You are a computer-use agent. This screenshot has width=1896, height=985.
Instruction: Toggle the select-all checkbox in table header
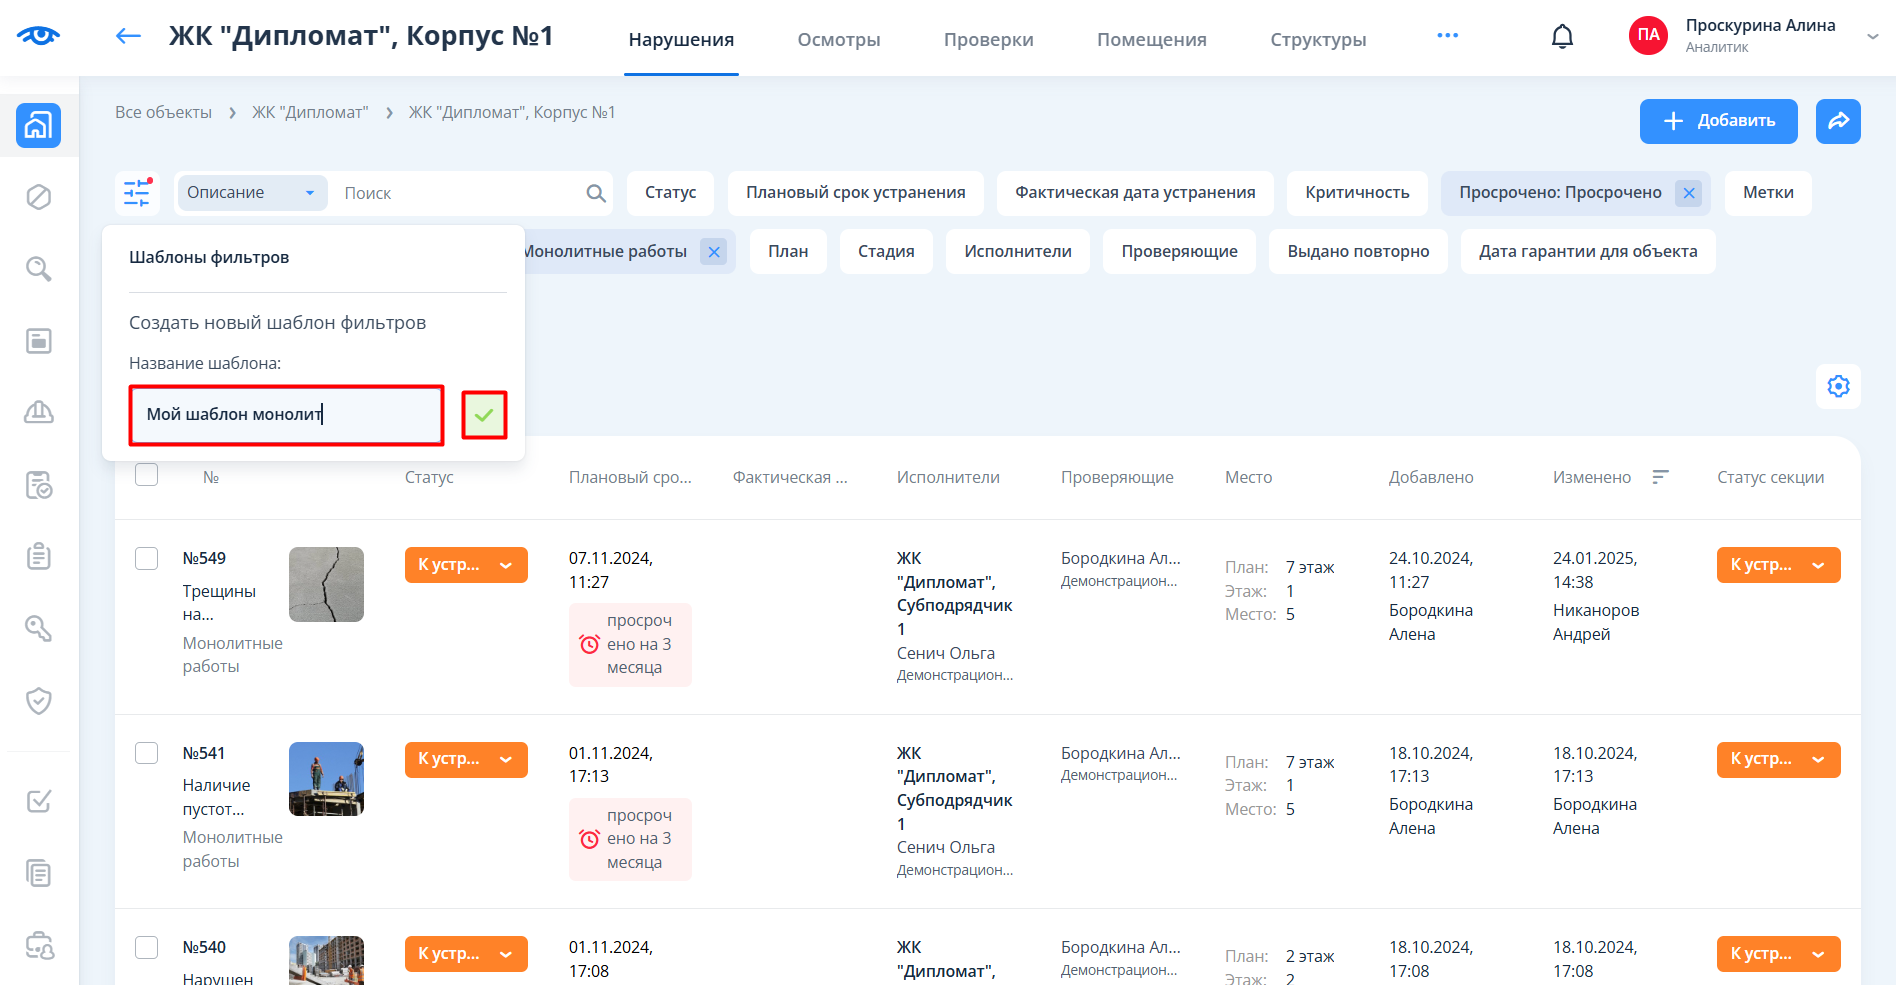[147, 475]
